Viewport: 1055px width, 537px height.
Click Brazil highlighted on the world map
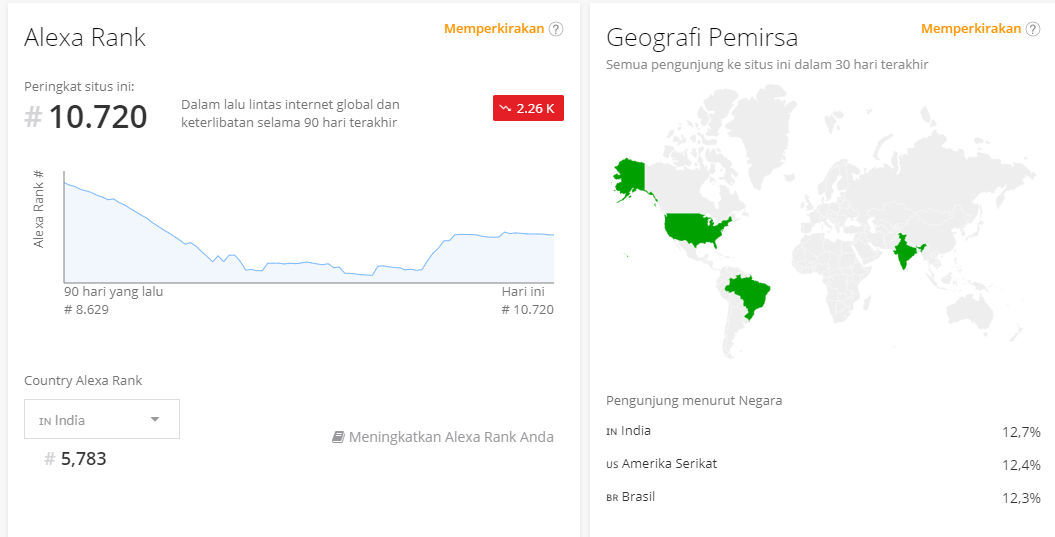[x=750, y=295]
